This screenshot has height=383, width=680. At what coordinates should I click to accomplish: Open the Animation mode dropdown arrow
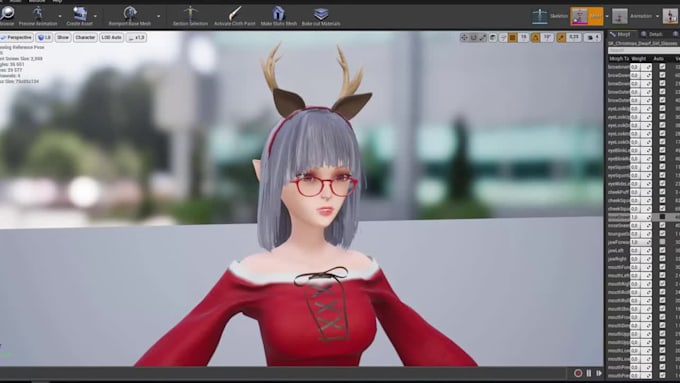tap(657, 16)
